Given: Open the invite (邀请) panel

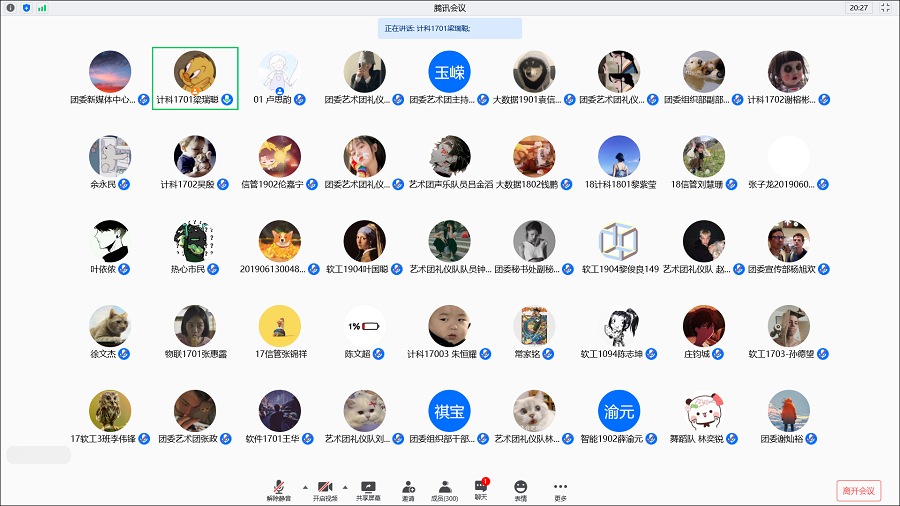Looking at the screenshot, I should pyautogui.click(x=408, y=486).
